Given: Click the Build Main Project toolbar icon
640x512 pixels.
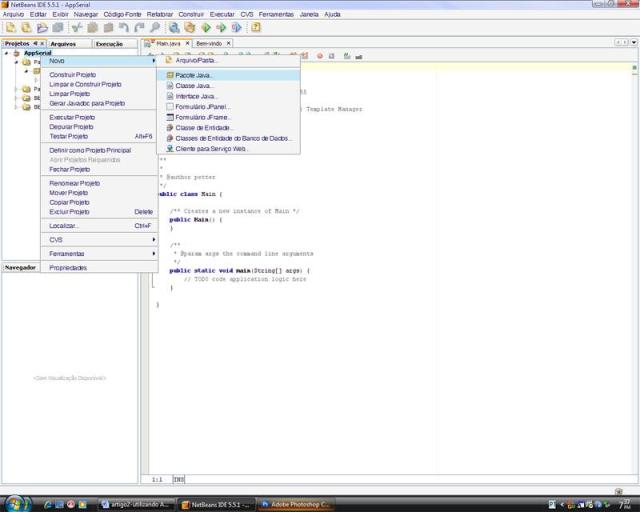Looking at the screenshot, I should point(174,28).
